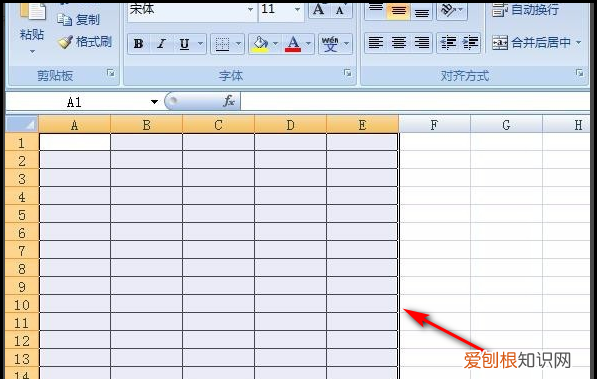
Task: Toggle Bold formatting
Action: click(139, 44)
